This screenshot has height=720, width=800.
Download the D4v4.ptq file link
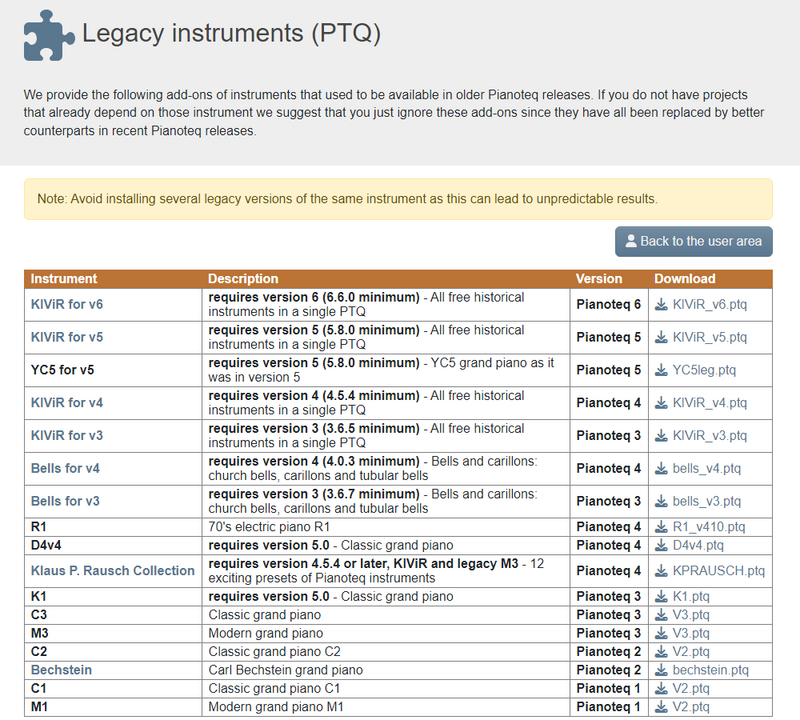click(698, 545)
